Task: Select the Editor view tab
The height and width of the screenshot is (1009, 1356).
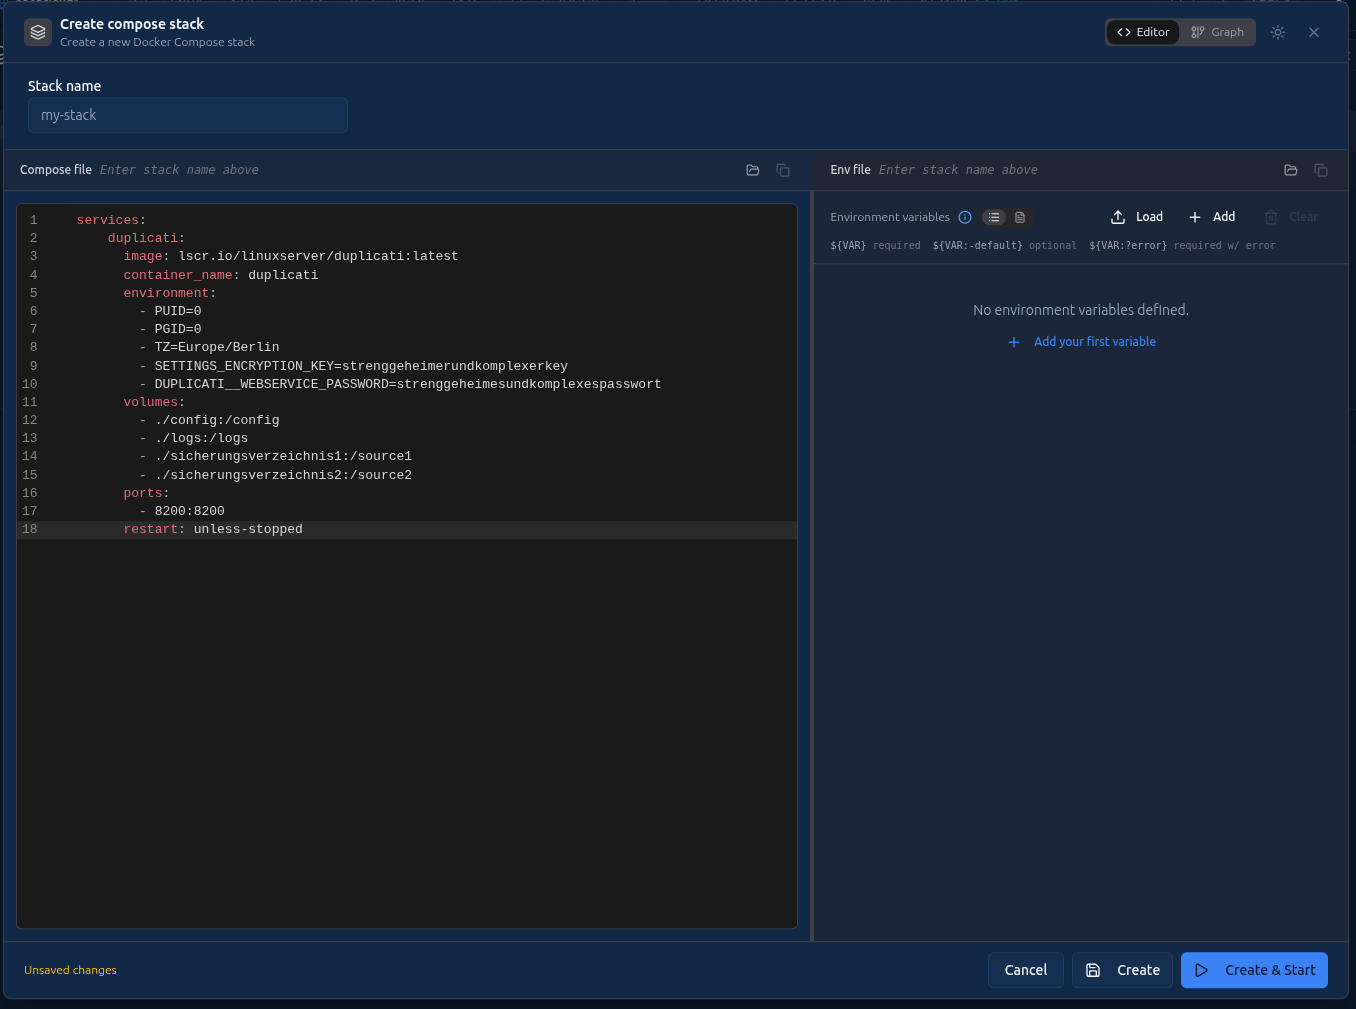Action: 1142,31
